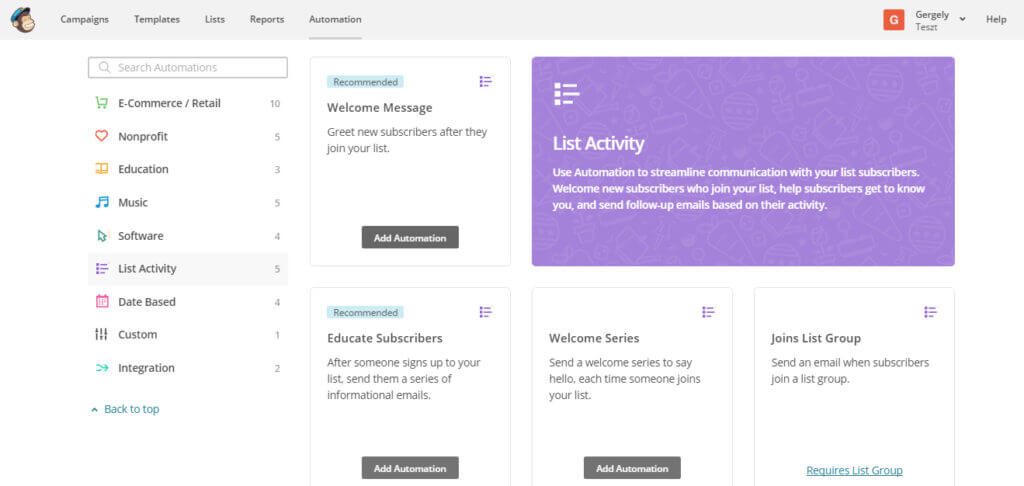Choose the Date Based category label

(x=147, y=302)
